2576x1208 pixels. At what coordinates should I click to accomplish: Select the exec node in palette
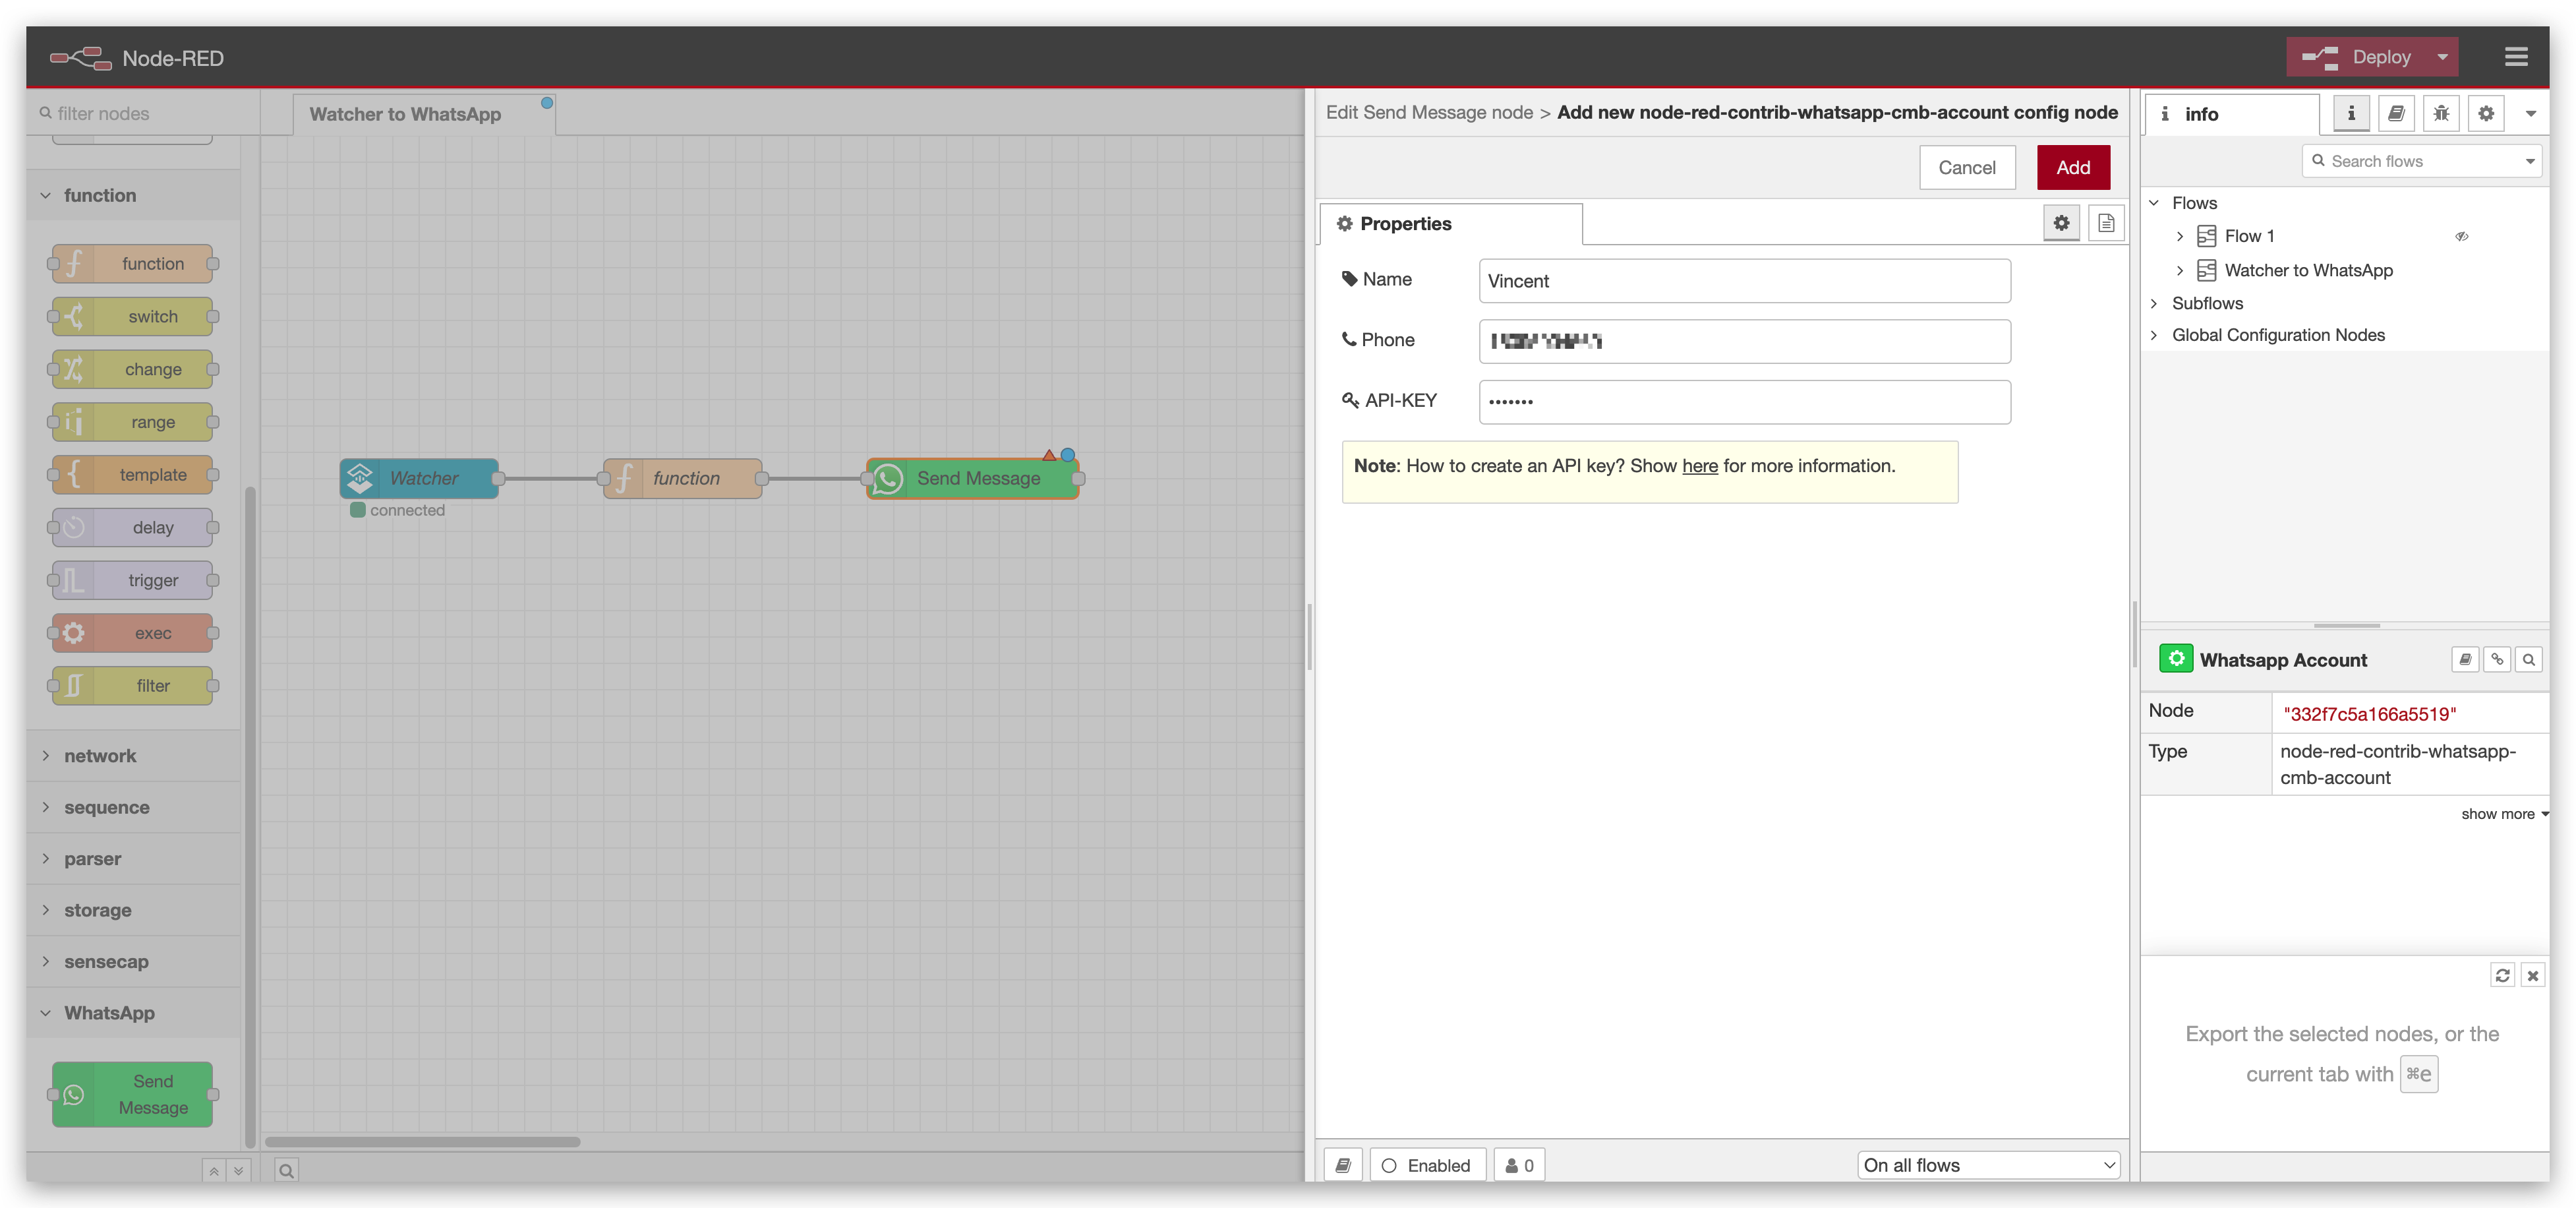(132, 633)
